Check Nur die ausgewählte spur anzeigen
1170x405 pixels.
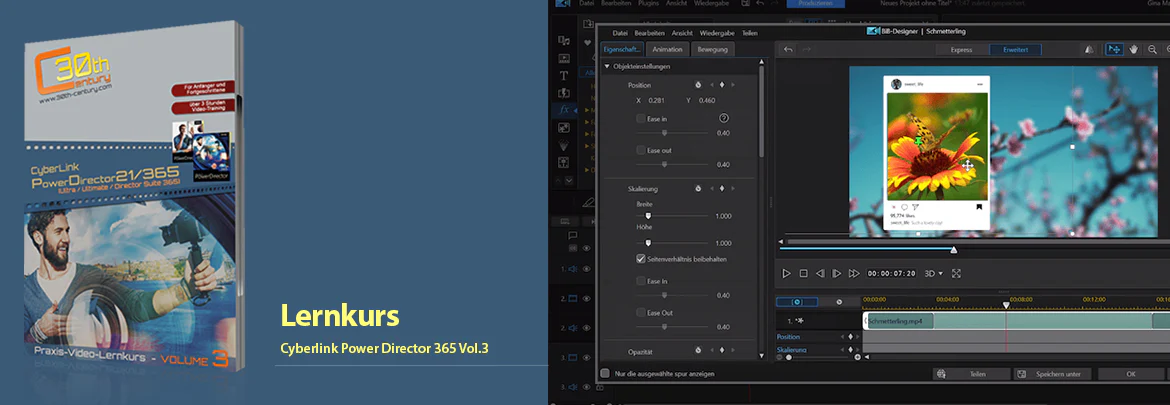(x=605, y=373)
